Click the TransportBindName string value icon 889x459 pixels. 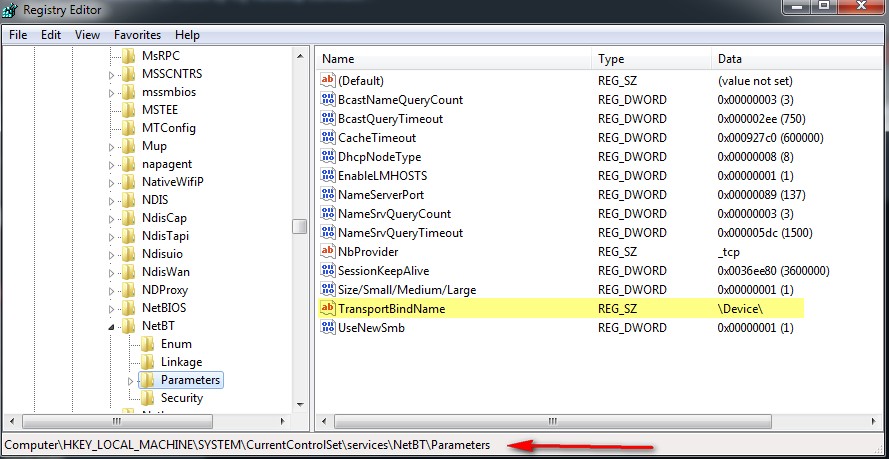point(327,309)
